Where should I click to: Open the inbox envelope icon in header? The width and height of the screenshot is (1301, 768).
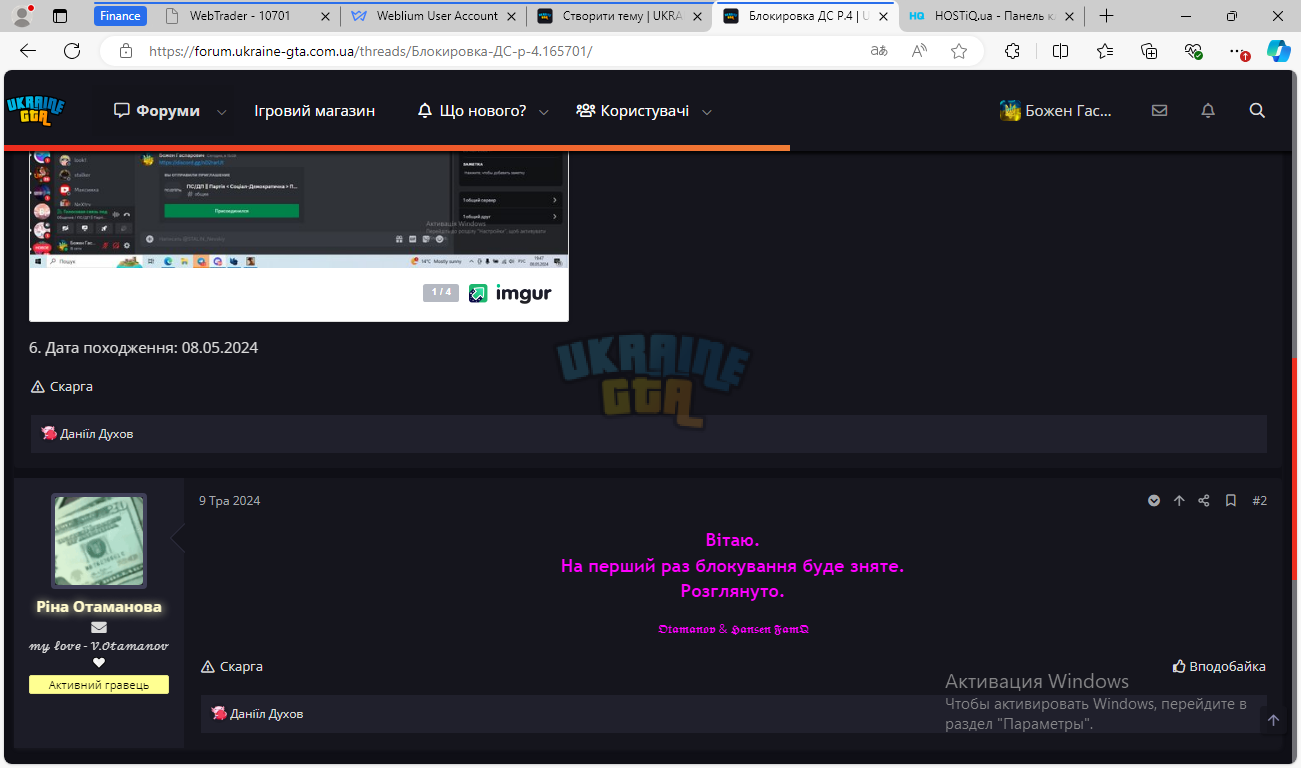coord(1159,111)
